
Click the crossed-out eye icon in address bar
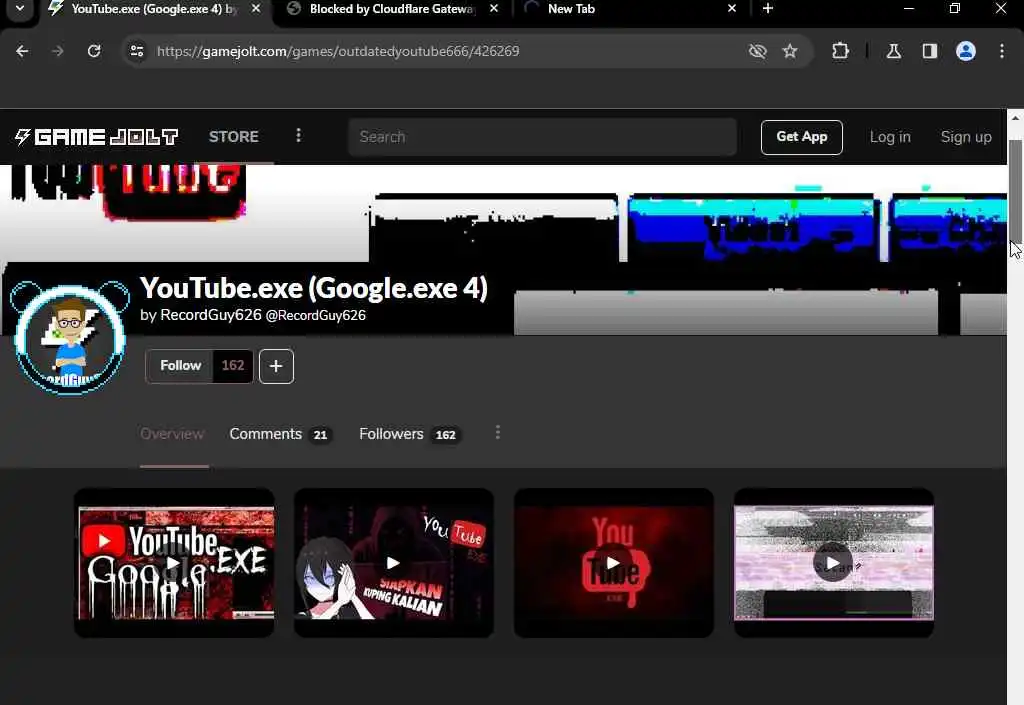tap(757, 51)
